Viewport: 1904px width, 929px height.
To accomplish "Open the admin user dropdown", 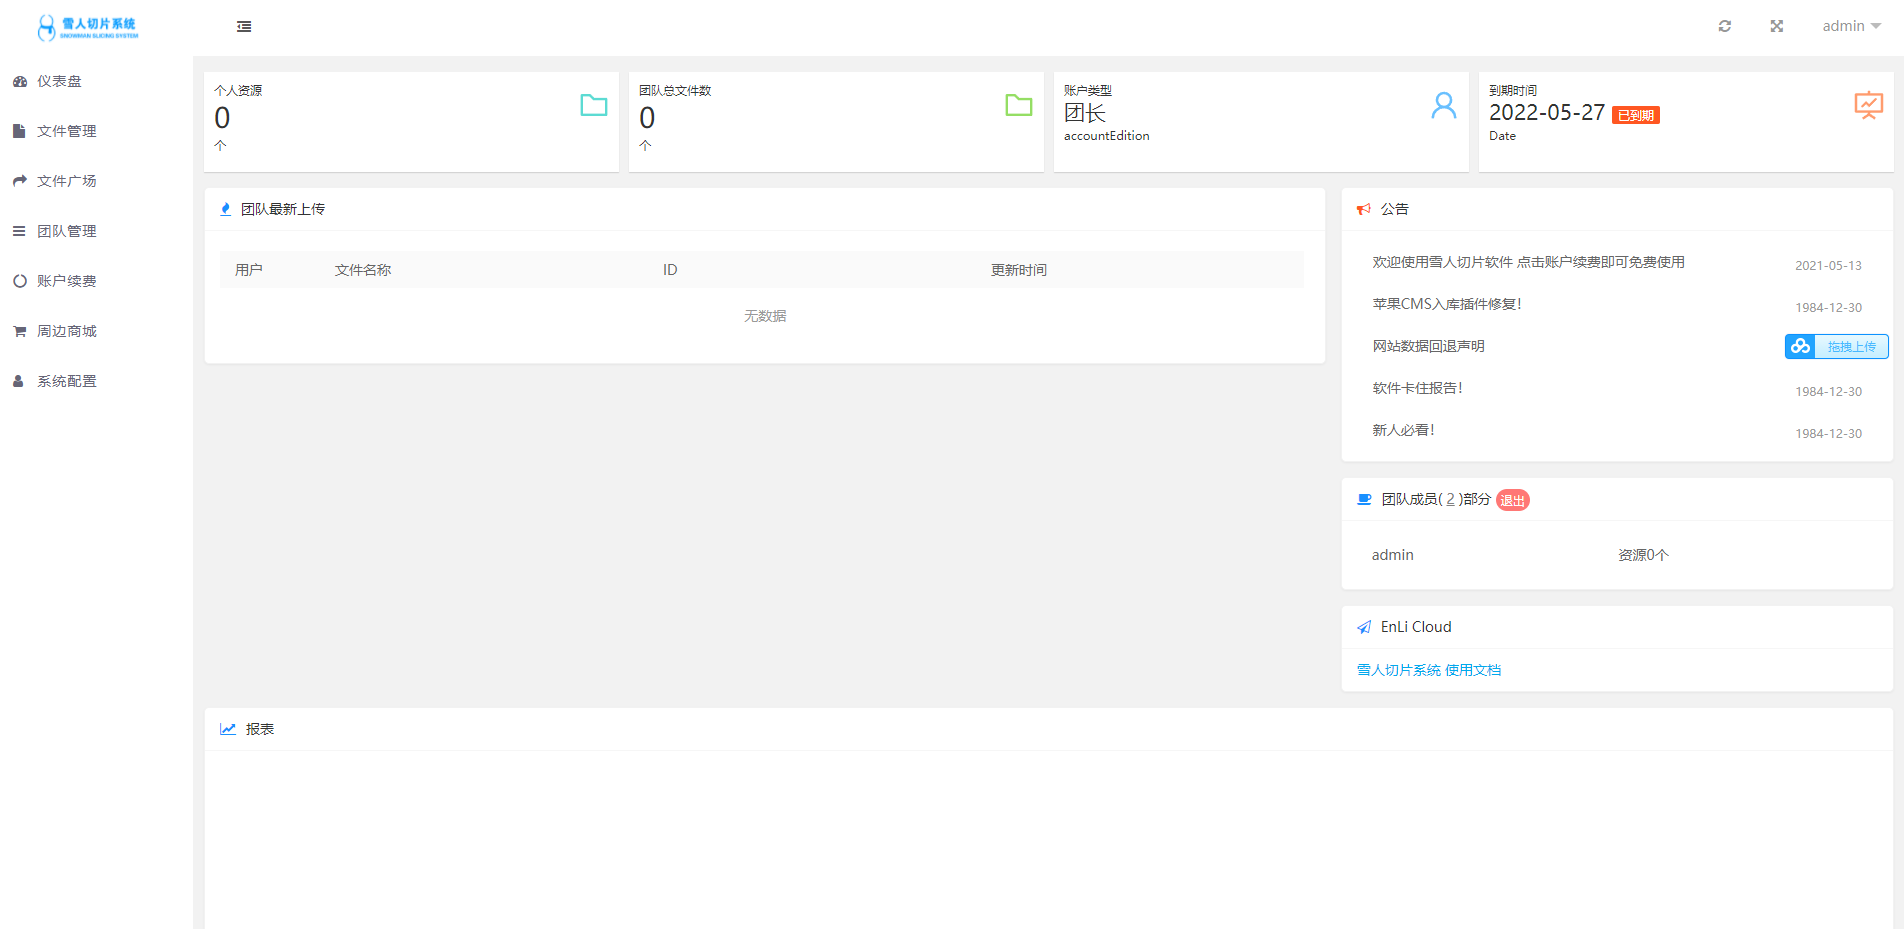I will [x=1851, y=26].
